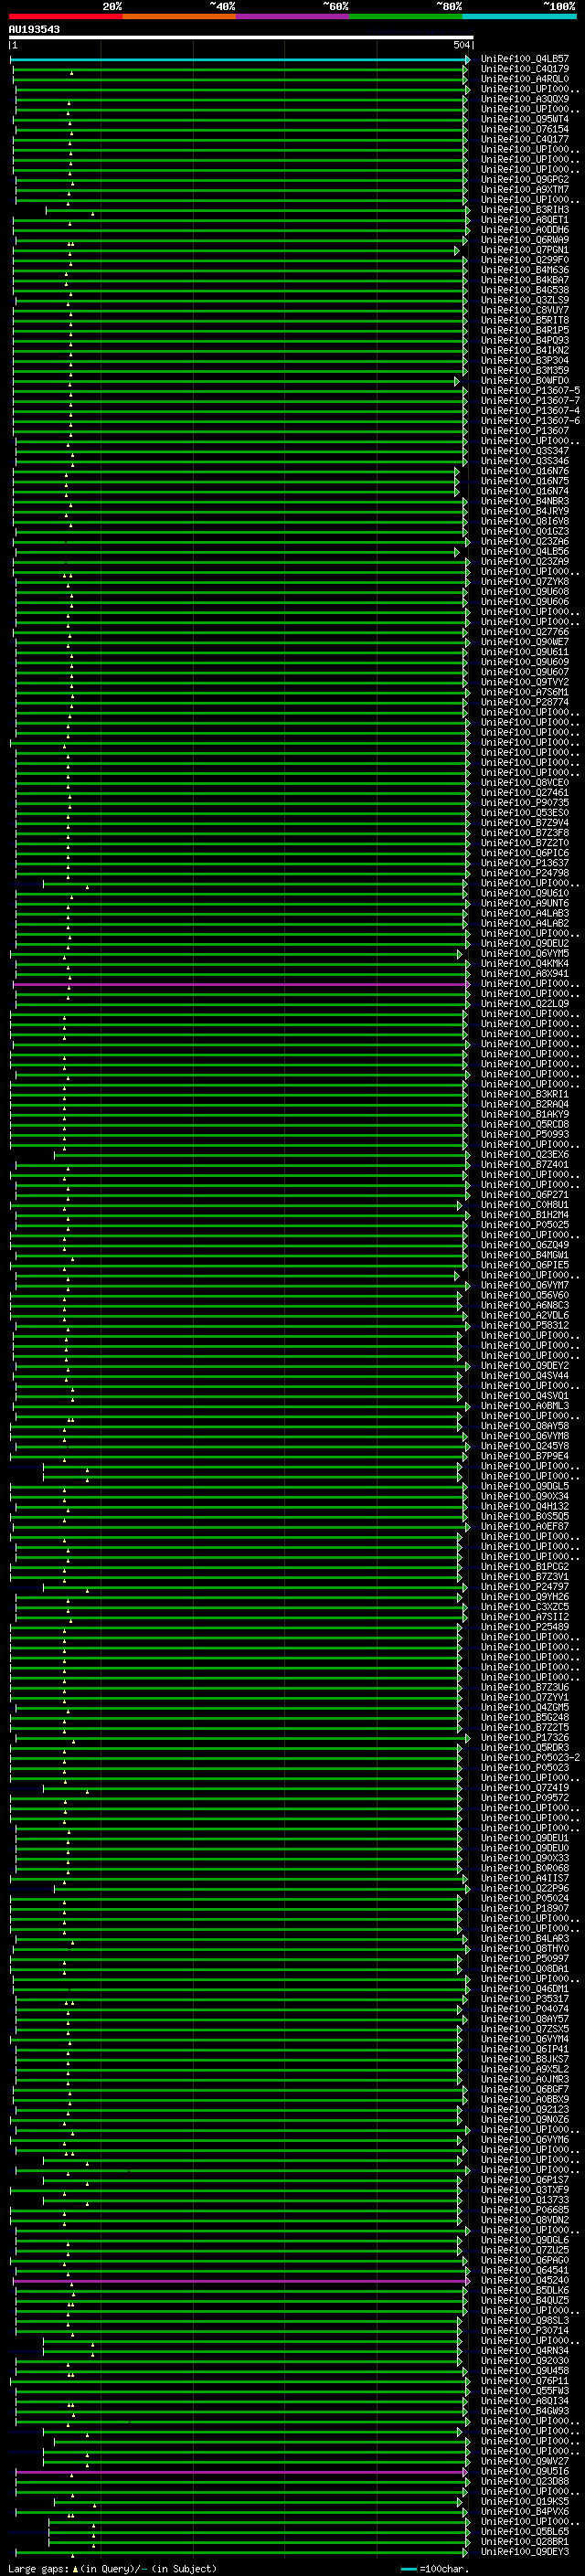The image size is (585, 2576).
Task: Select entry UniRef100_B3KRI1
Action: click(525, 1094)
